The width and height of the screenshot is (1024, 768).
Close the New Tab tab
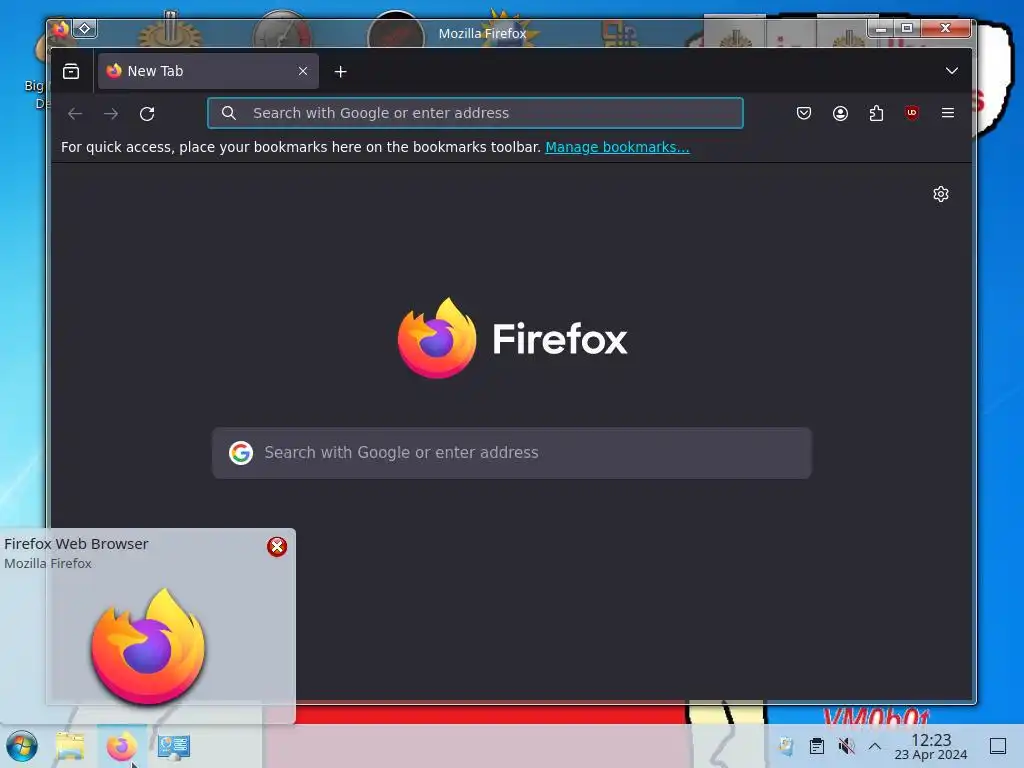point(303,71)
